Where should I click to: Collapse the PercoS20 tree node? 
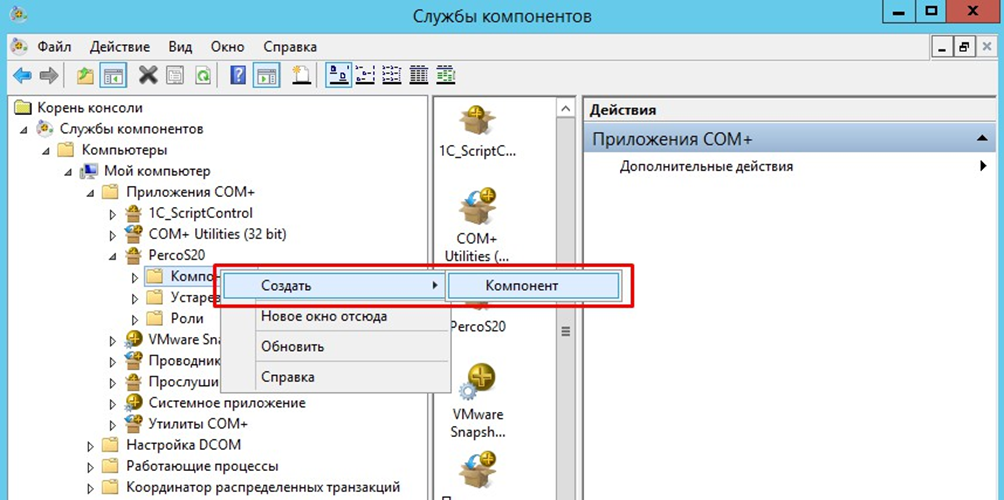113,256
